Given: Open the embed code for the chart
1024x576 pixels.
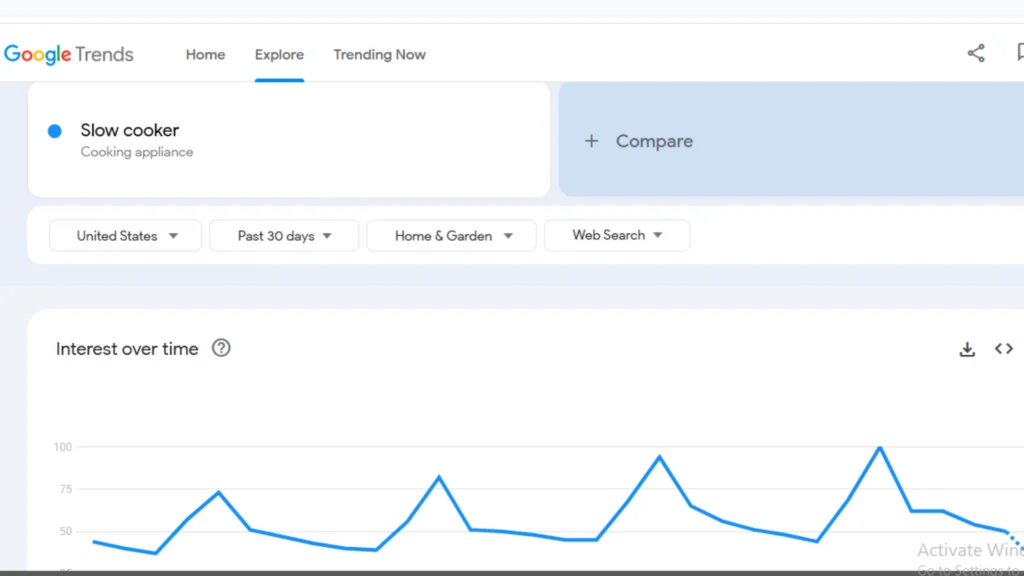Looking at the screenshot, I should coord(1003,348).
